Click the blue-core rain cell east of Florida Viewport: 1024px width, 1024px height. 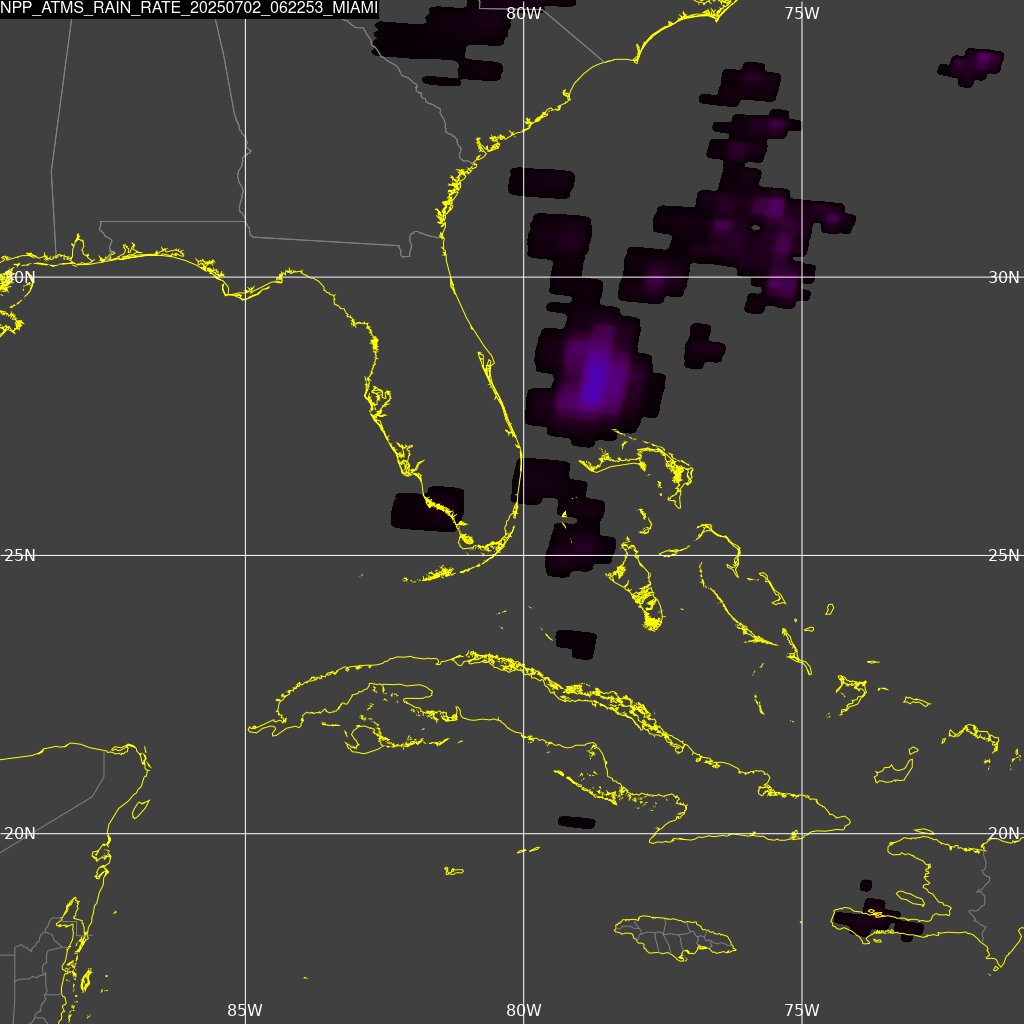tap(594, 379)
